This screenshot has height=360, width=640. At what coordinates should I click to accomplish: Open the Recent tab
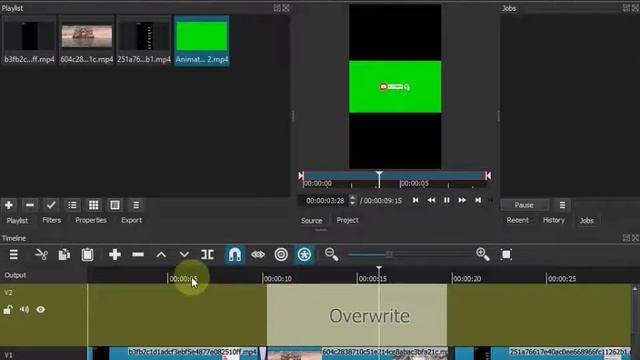click(517, 220)
